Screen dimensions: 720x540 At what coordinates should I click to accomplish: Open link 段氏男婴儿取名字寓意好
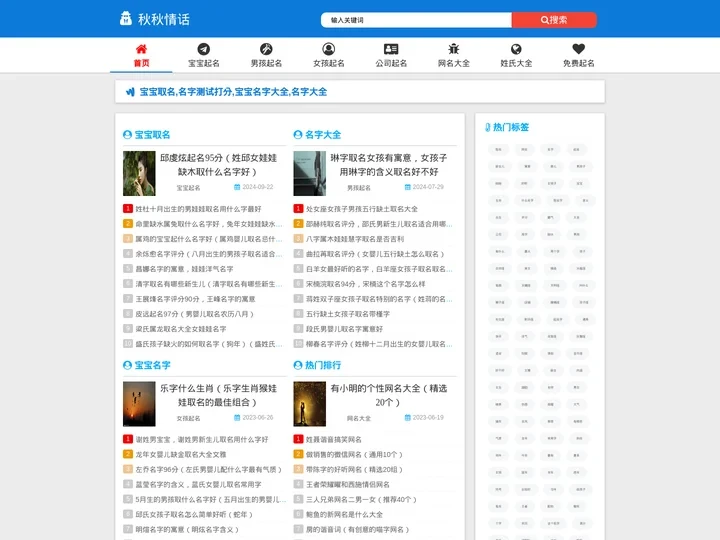point(344,329)
